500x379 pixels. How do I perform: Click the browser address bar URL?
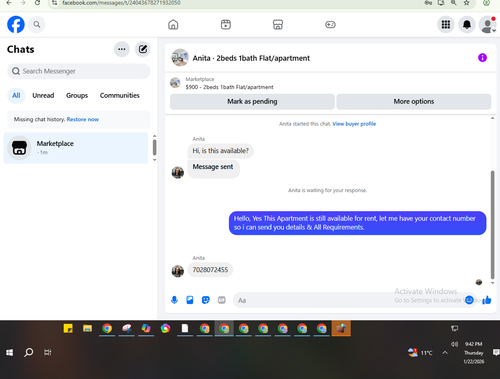121,3
